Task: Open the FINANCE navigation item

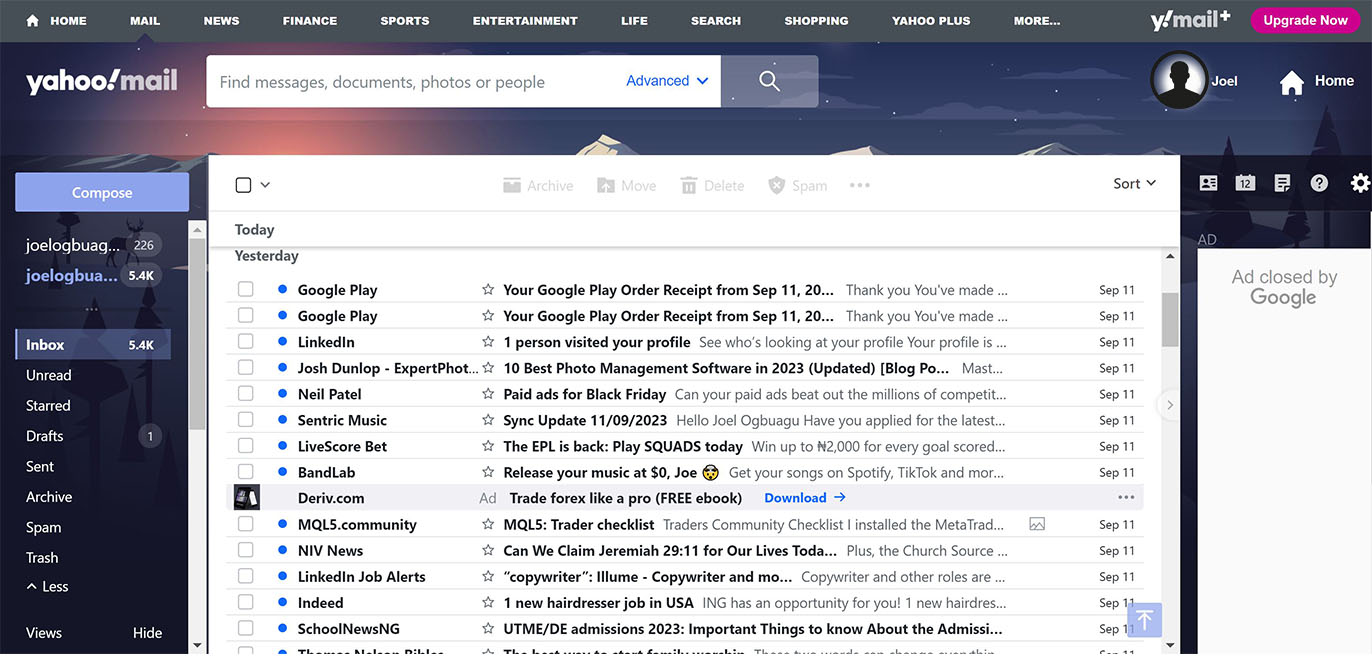Action: pyautogui.click(x=309, y=21)
